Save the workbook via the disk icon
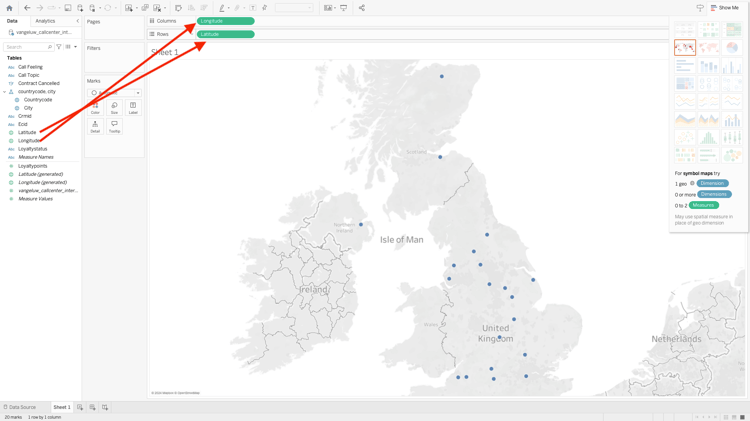 click(68, 8)
